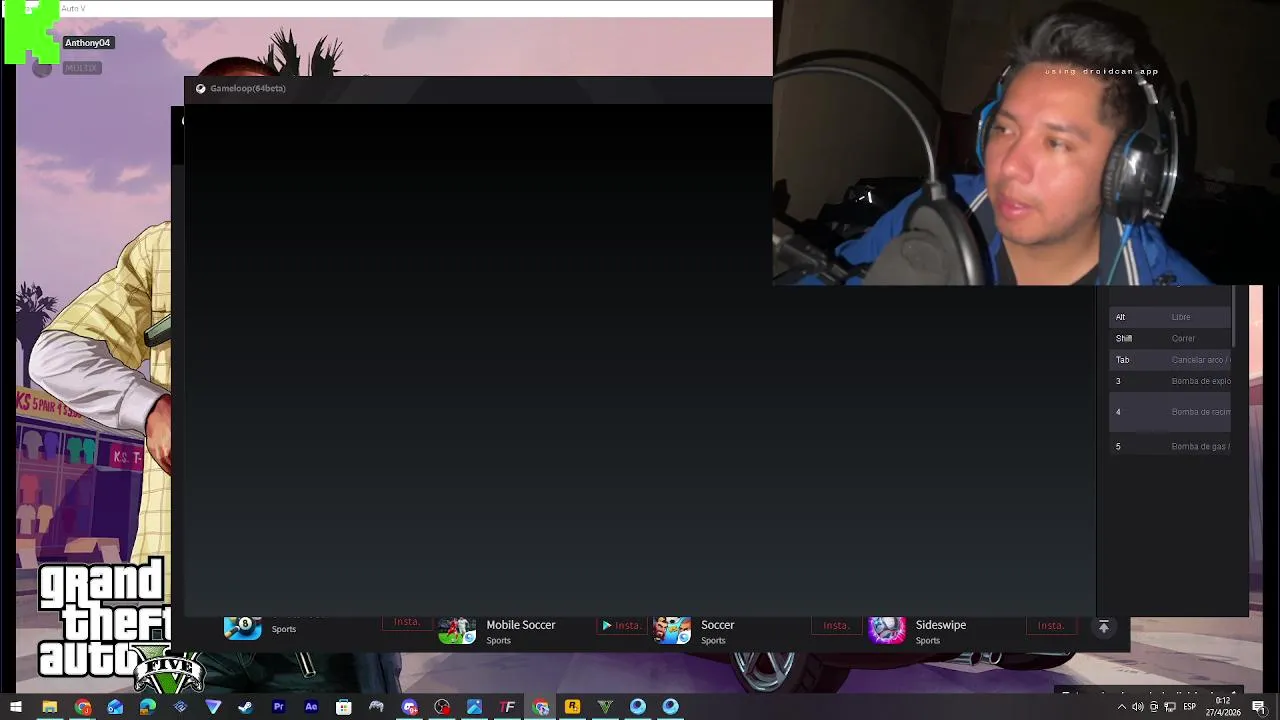Open File Explorer from the taskbar
This screenshot has height=720, width=1280.
(x=49, y=707)
